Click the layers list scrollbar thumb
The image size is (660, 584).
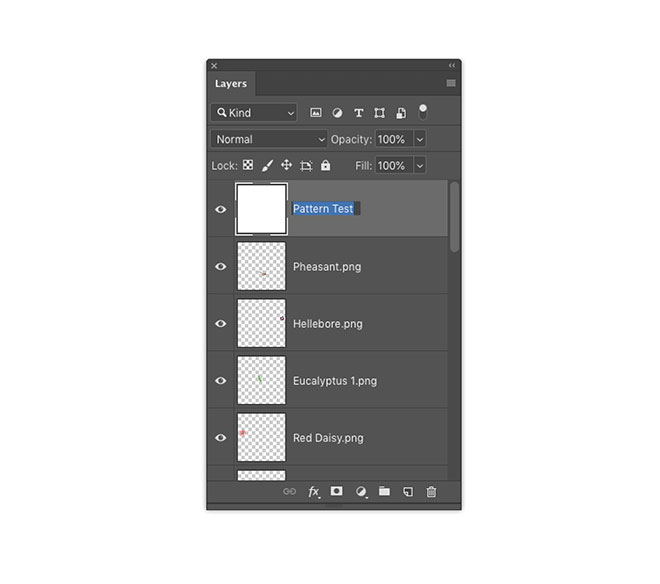click(454, 217)
